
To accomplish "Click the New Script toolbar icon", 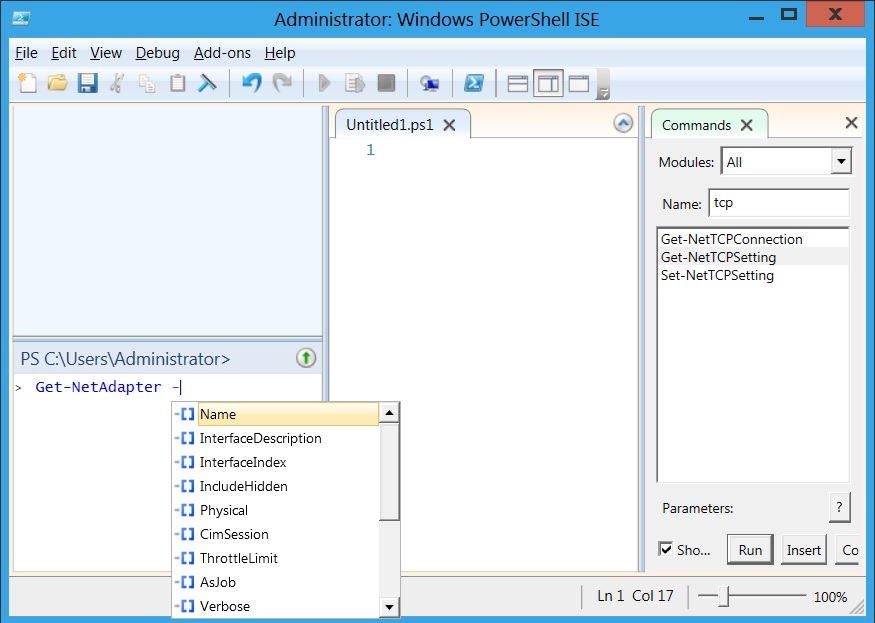I will (27, 84).
